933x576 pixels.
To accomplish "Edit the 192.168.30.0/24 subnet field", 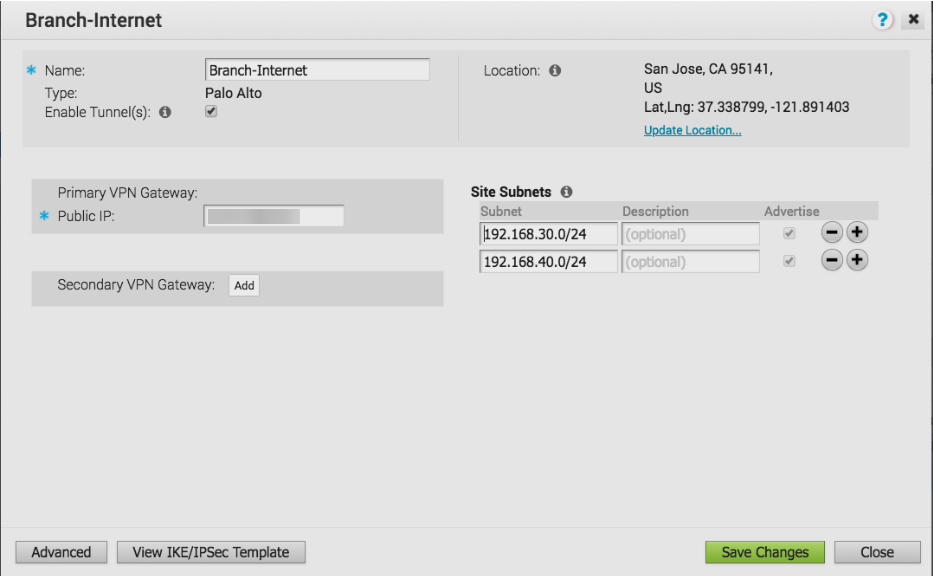I will [x=549, y=234].
